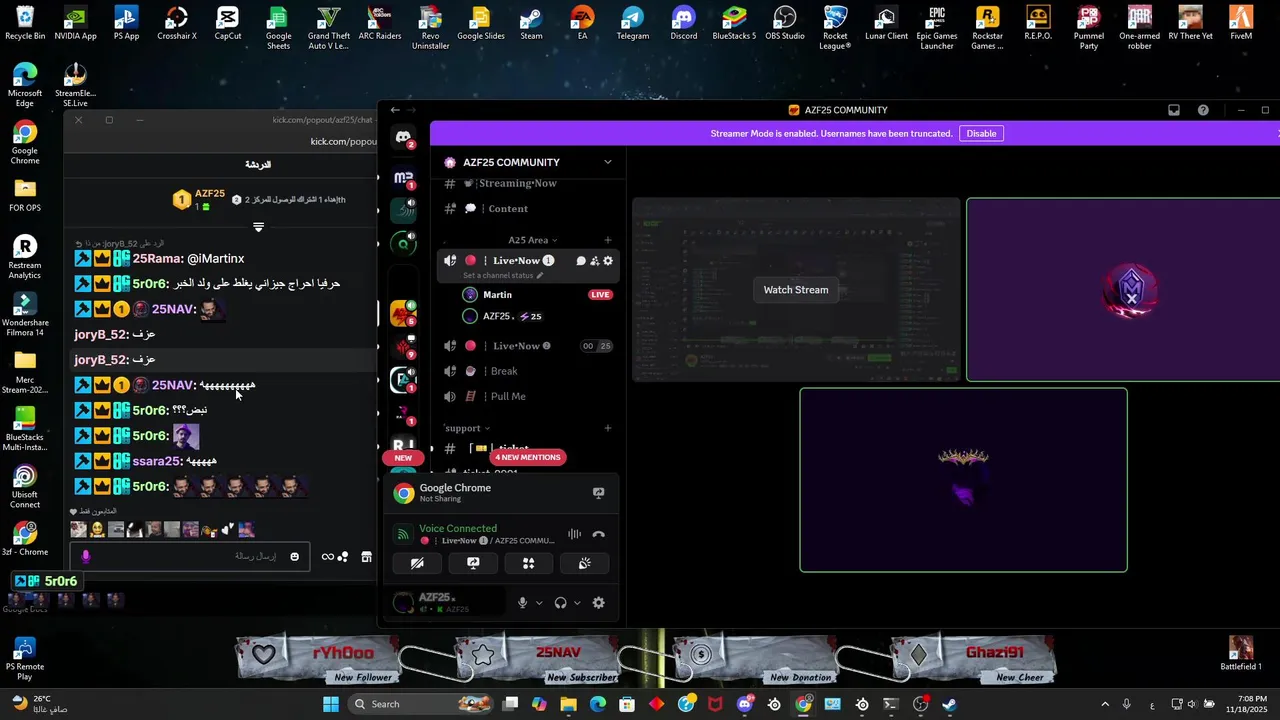Start a text chat in Live-Now channel

coord(580,261)
